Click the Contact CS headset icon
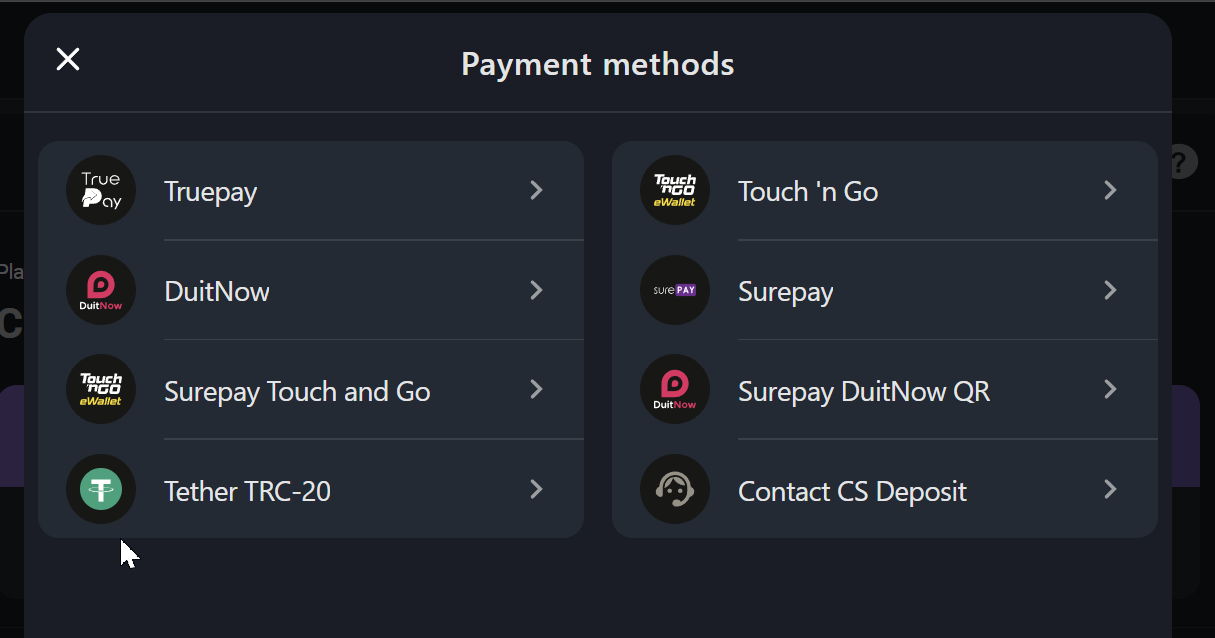 pyautogui.click(x=675, y=489)
